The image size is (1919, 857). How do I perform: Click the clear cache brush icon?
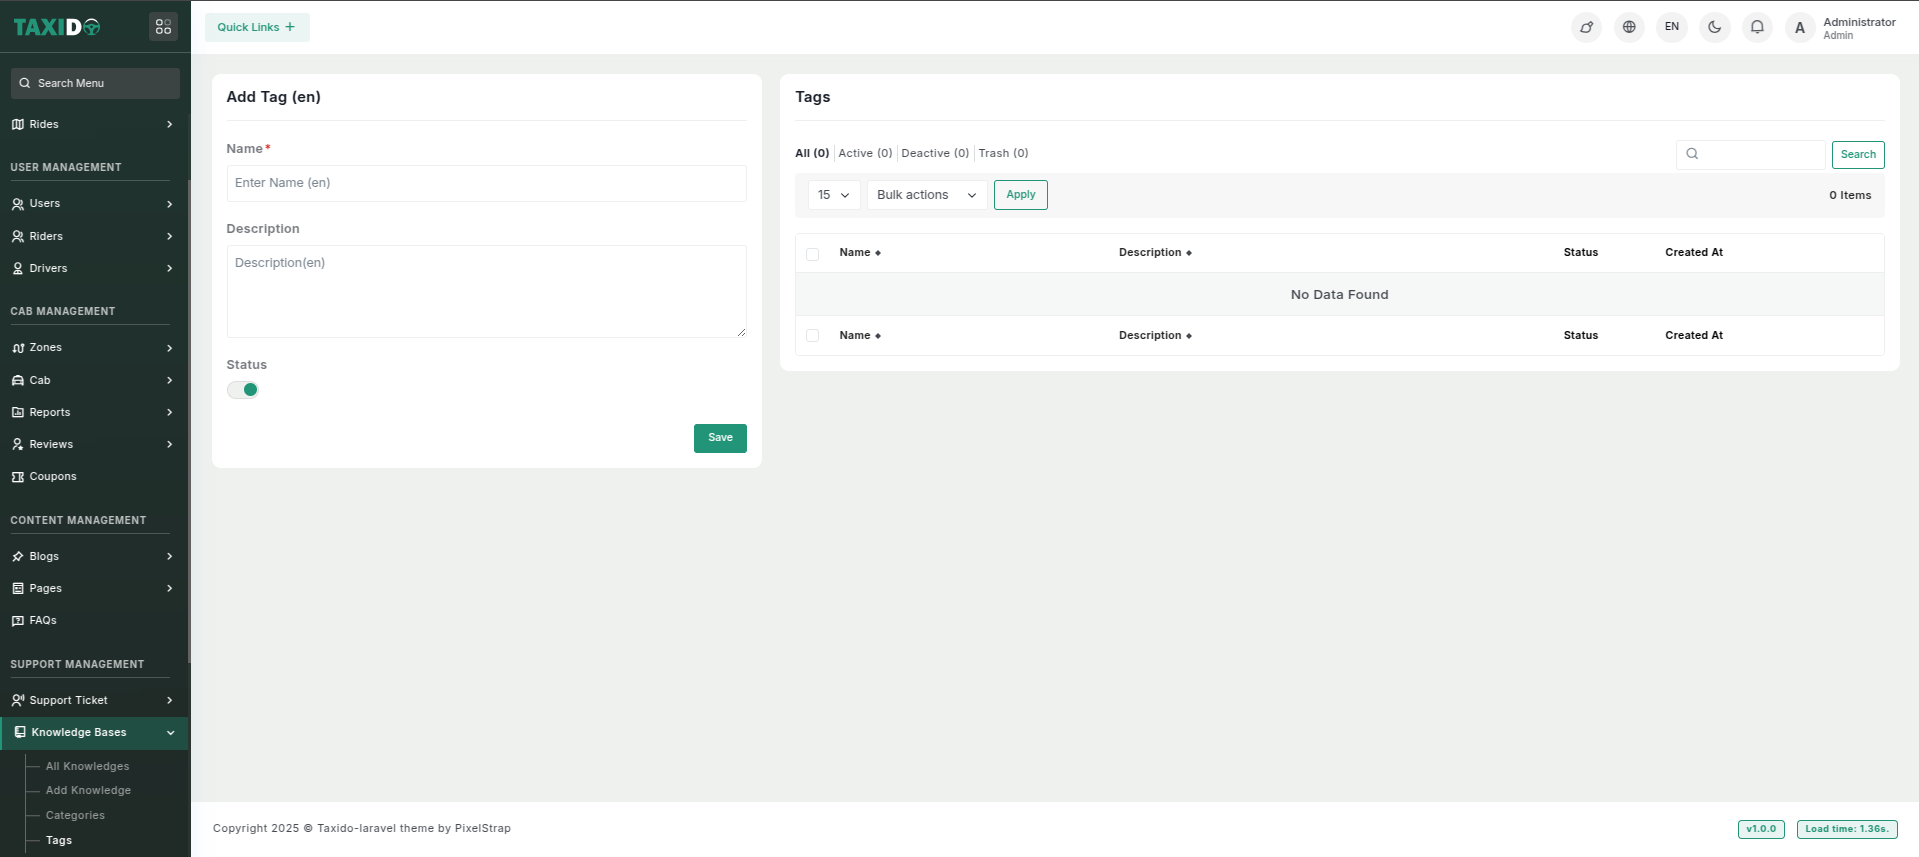(x=1586, y=27)
